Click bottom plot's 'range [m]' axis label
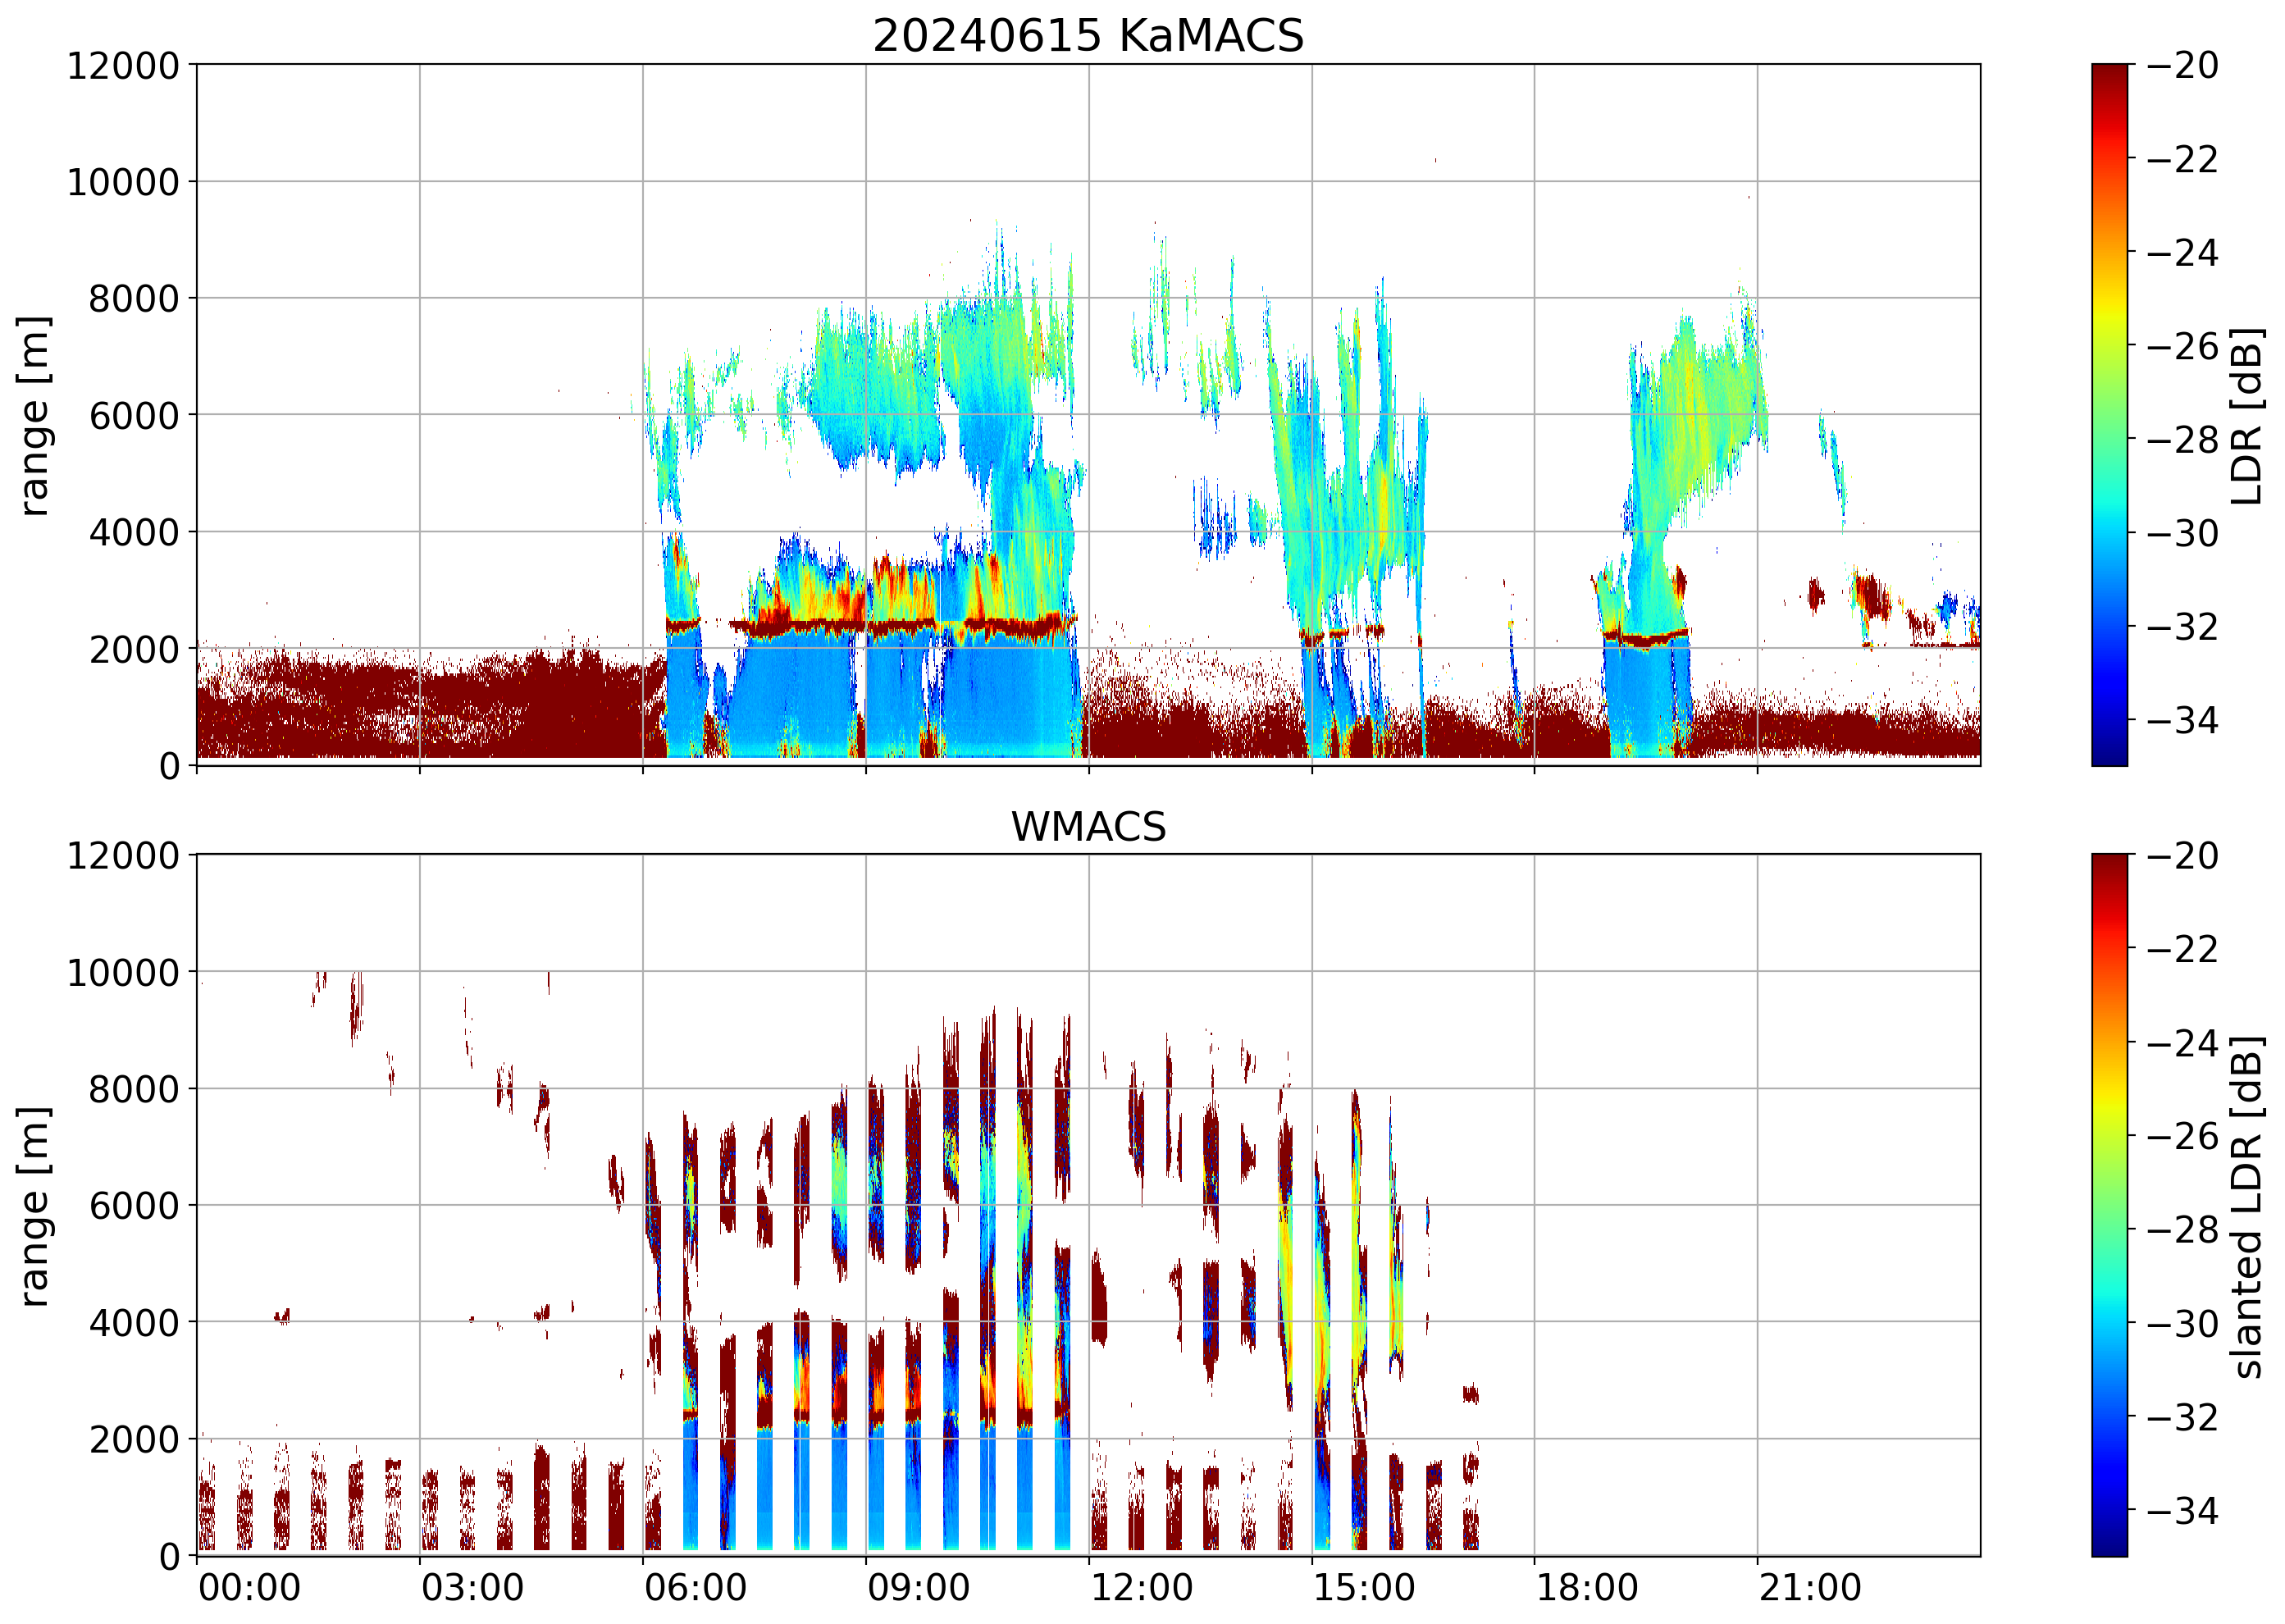The image size is (2285, 1624). (34, 1206)
